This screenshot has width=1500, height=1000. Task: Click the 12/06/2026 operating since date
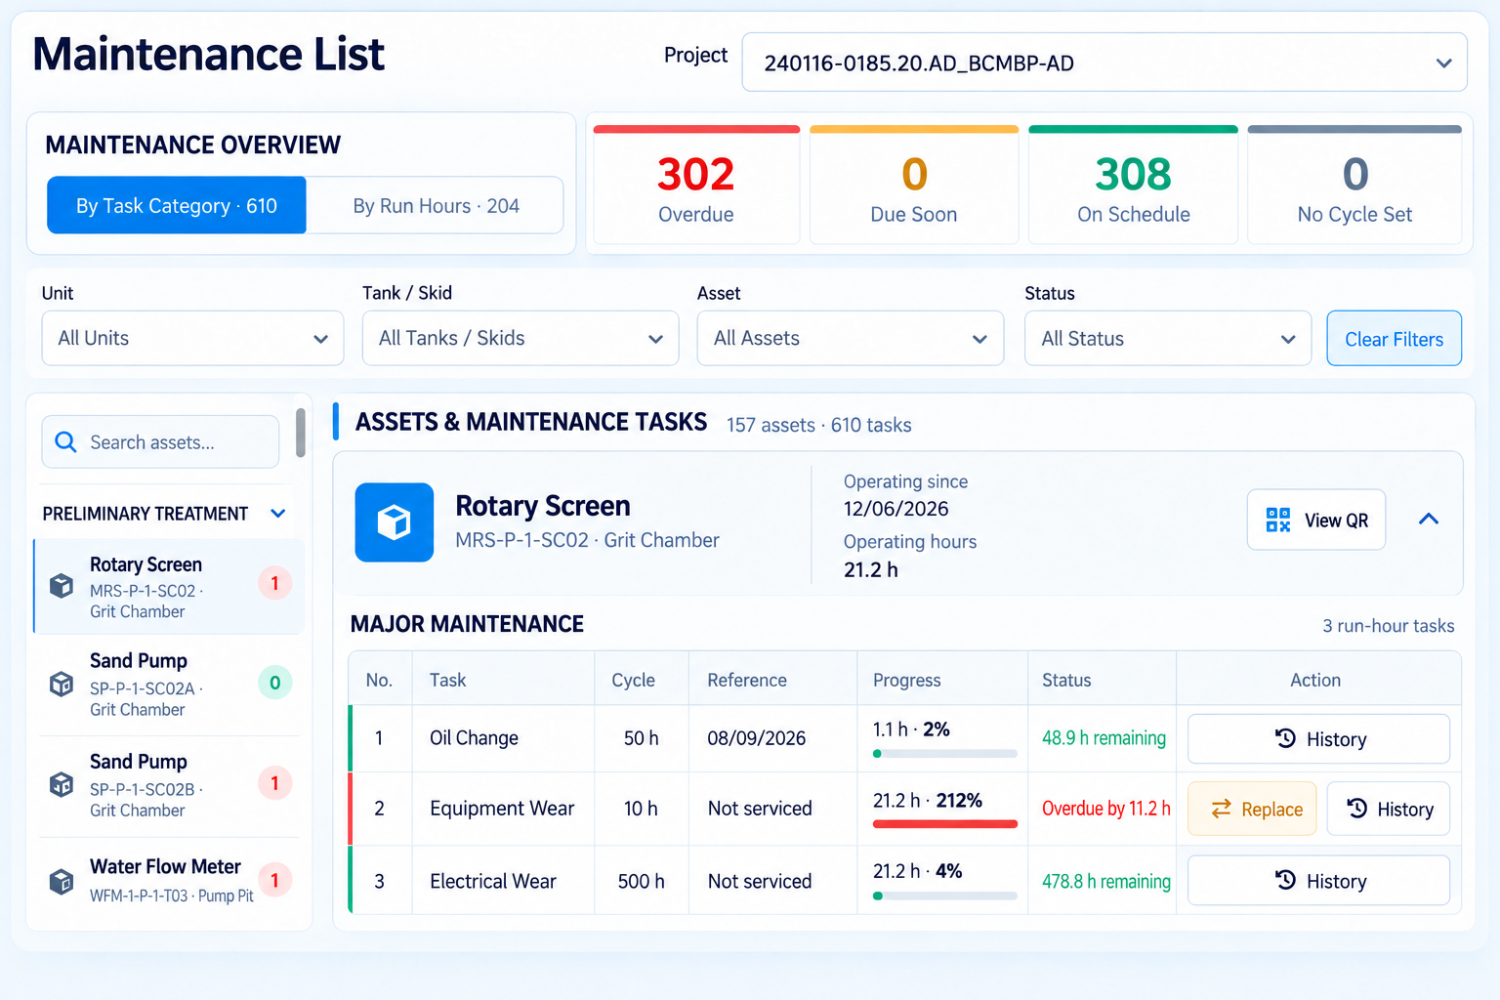coord(896,508)
